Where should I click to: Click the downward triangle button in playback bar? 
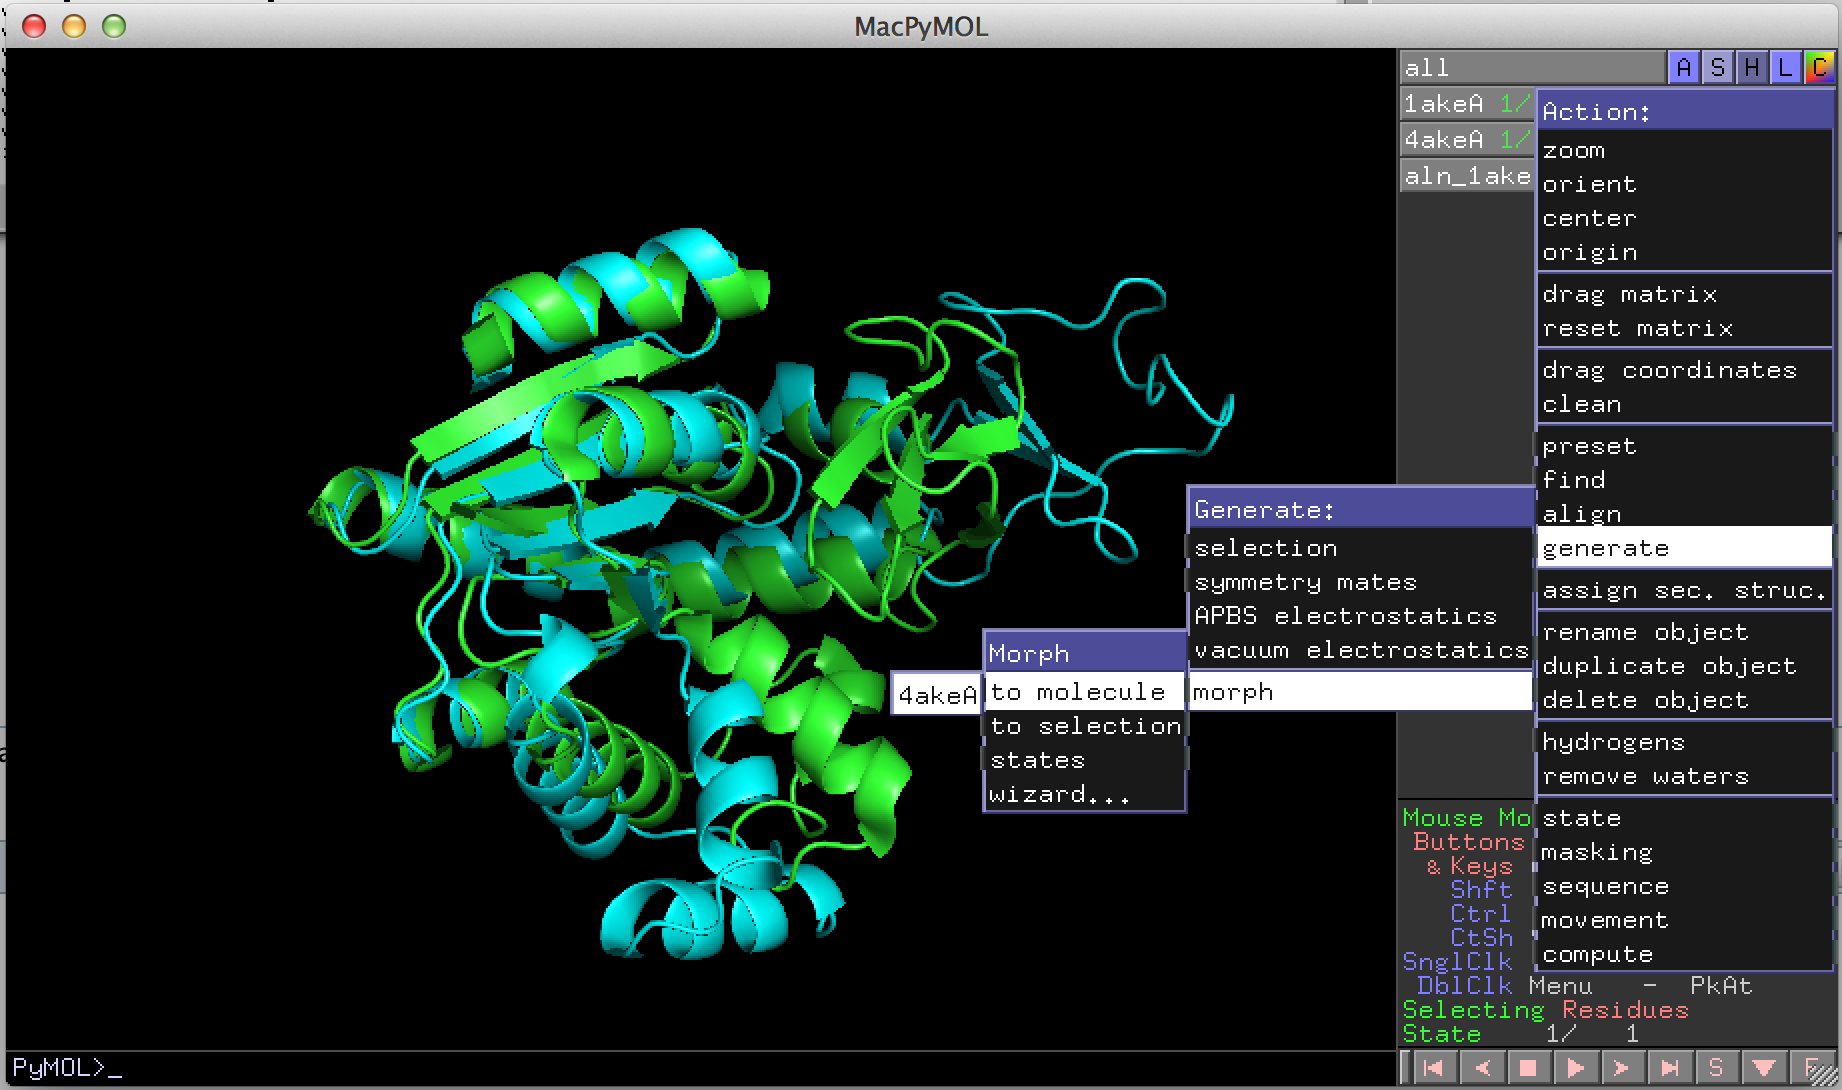[x=1764, y=1068]
